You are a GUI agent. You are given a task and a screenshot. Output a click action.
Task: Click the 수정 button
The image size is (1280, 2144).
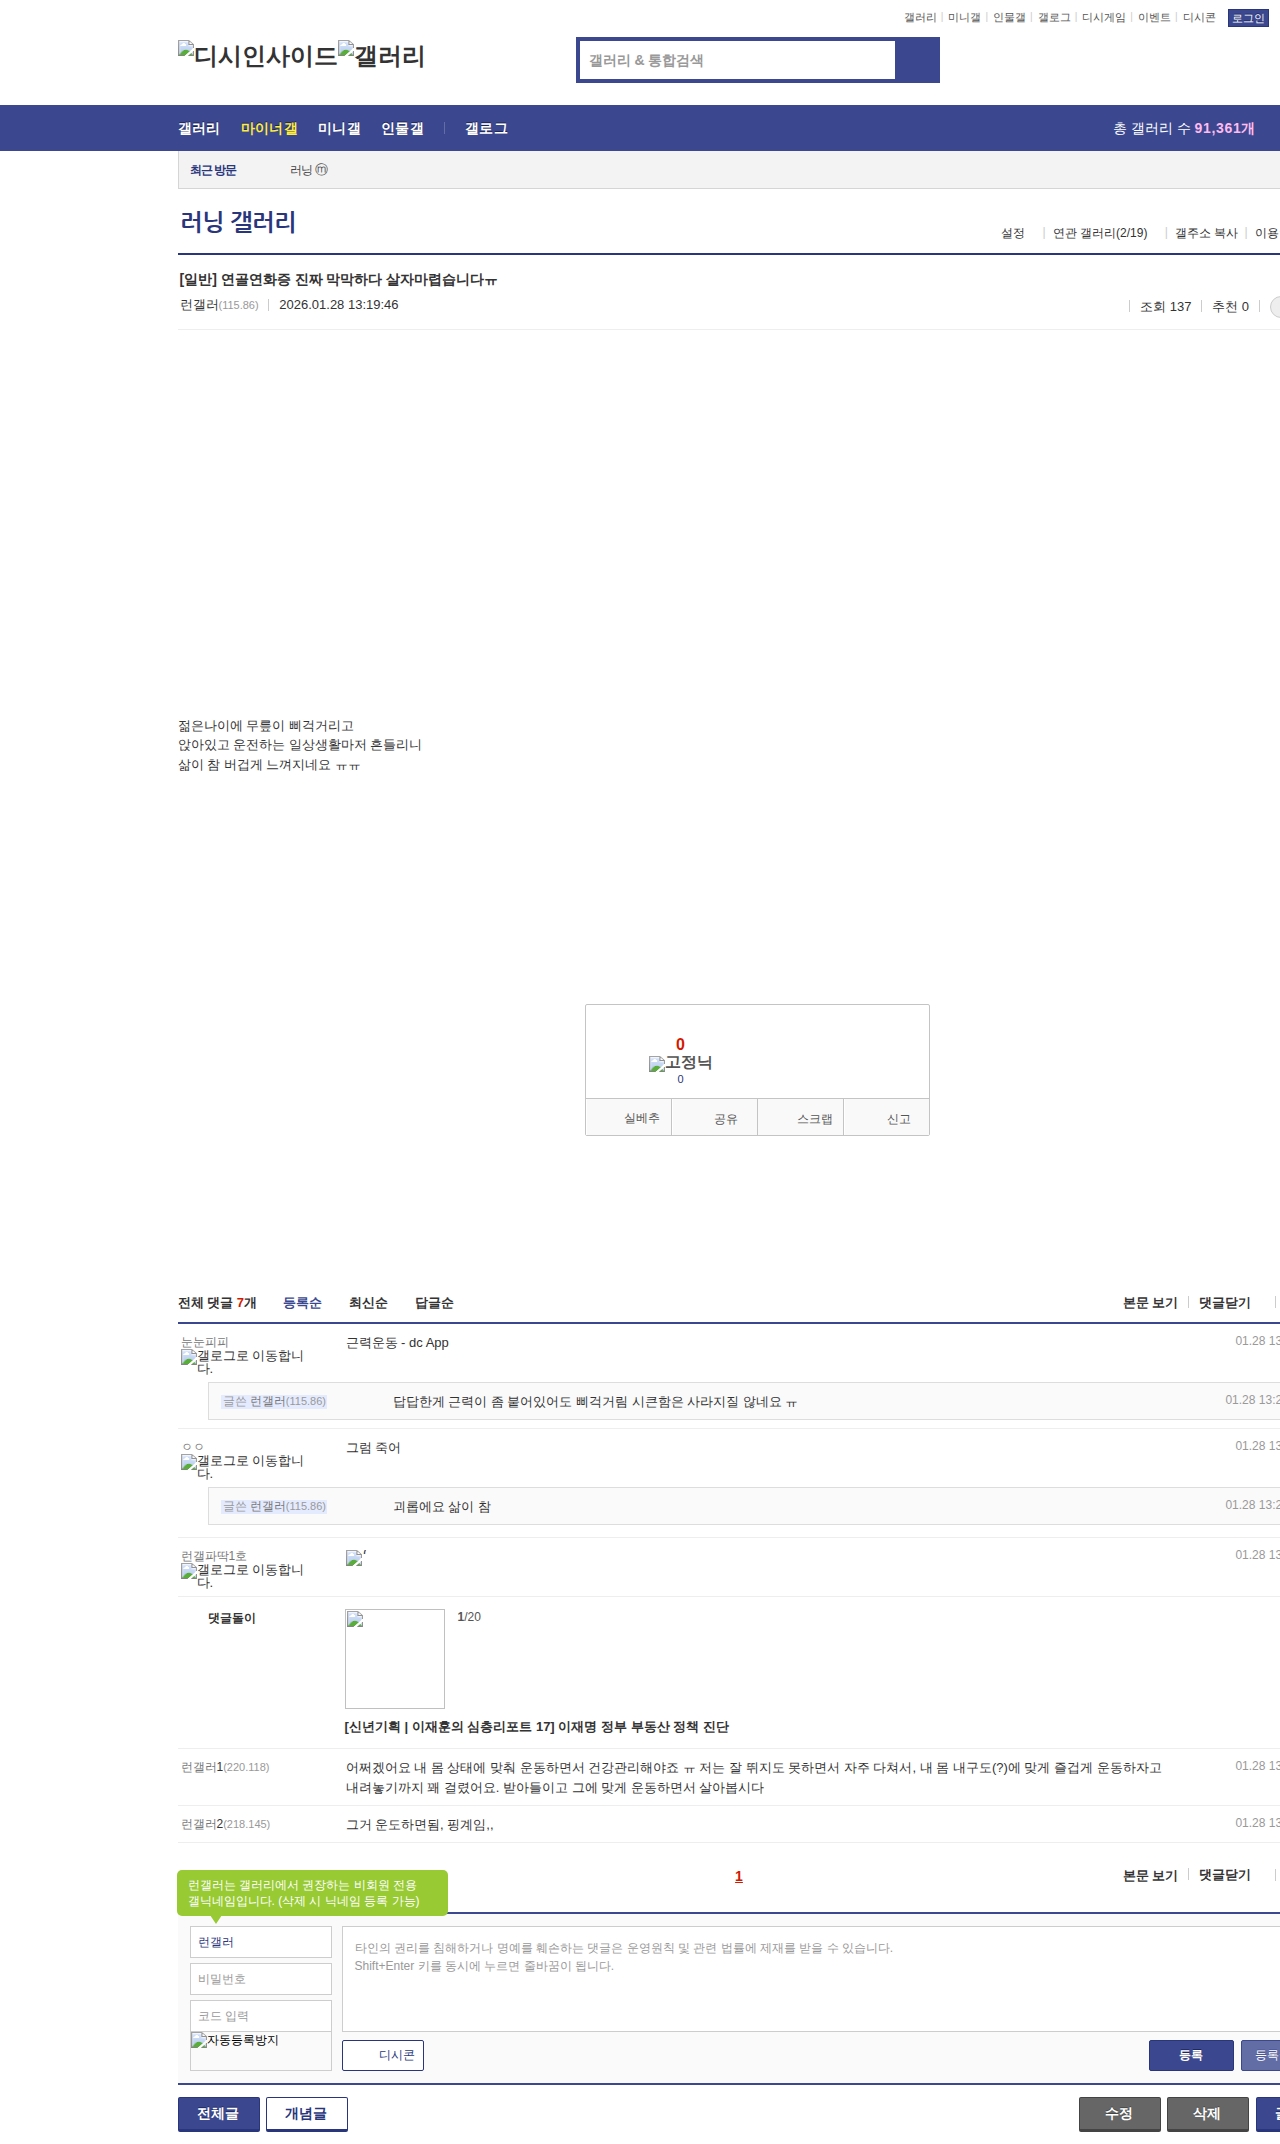tap(1119, 2114)
